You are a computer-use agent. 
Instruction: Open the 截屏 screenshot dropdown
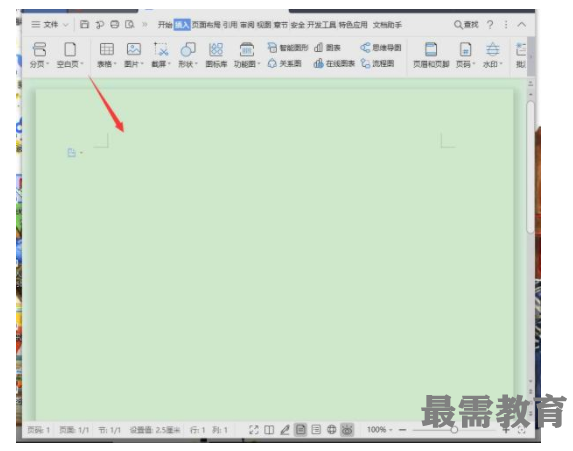pos(161,55)
